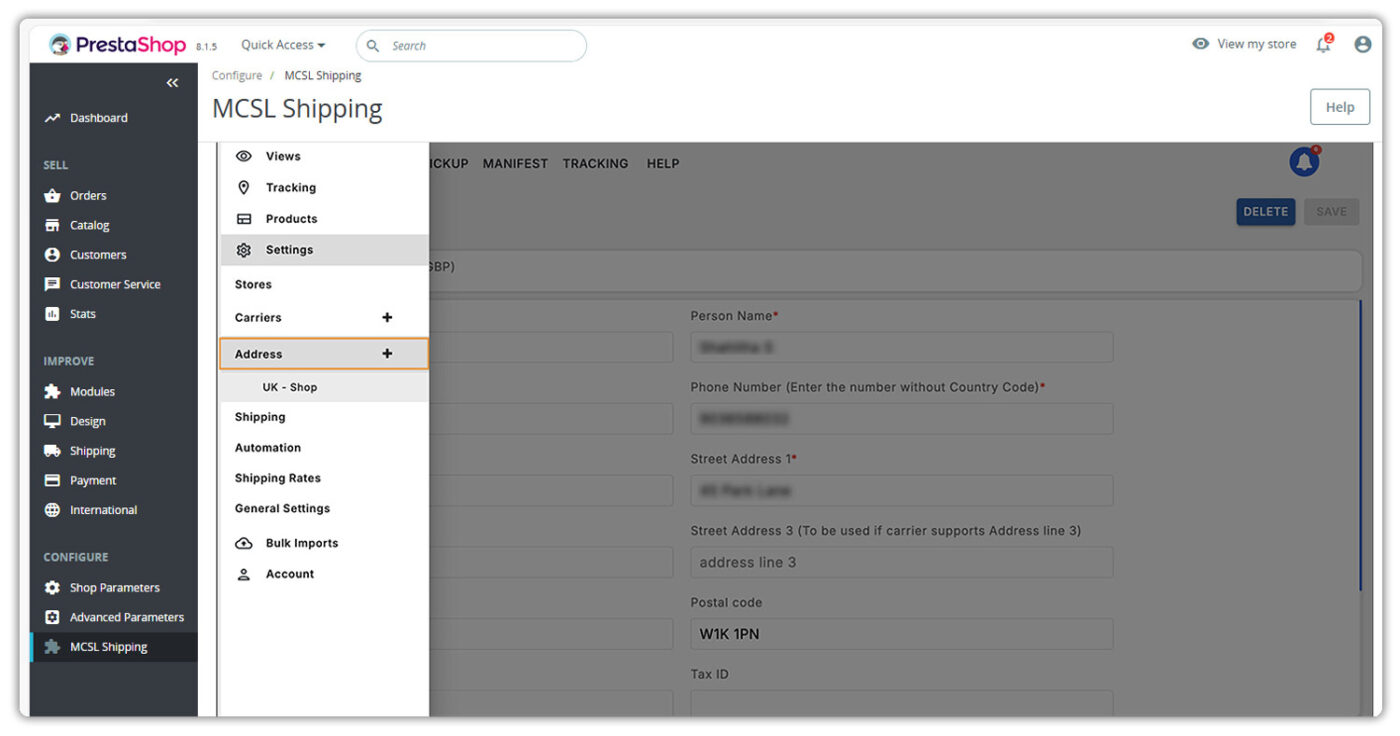
Task: Switch to the HELP tab
Action: (x=663, y=164)
